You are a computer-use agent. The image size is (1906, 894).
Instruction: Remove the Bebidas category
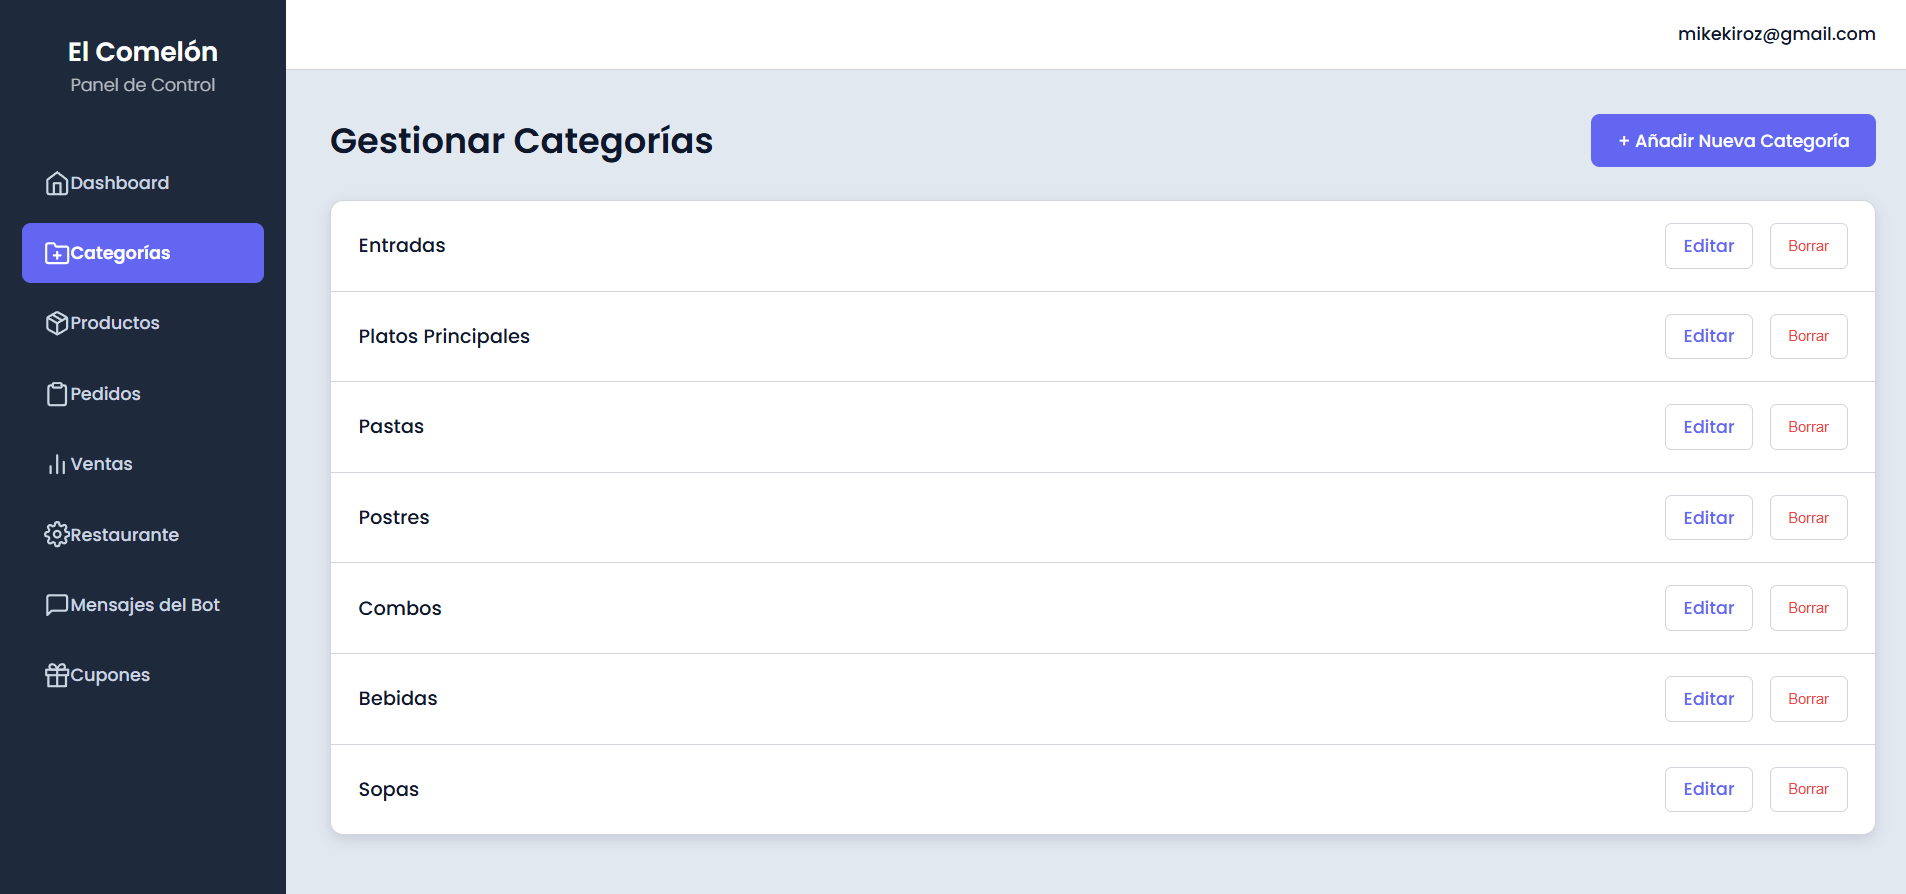(1808, 699)
